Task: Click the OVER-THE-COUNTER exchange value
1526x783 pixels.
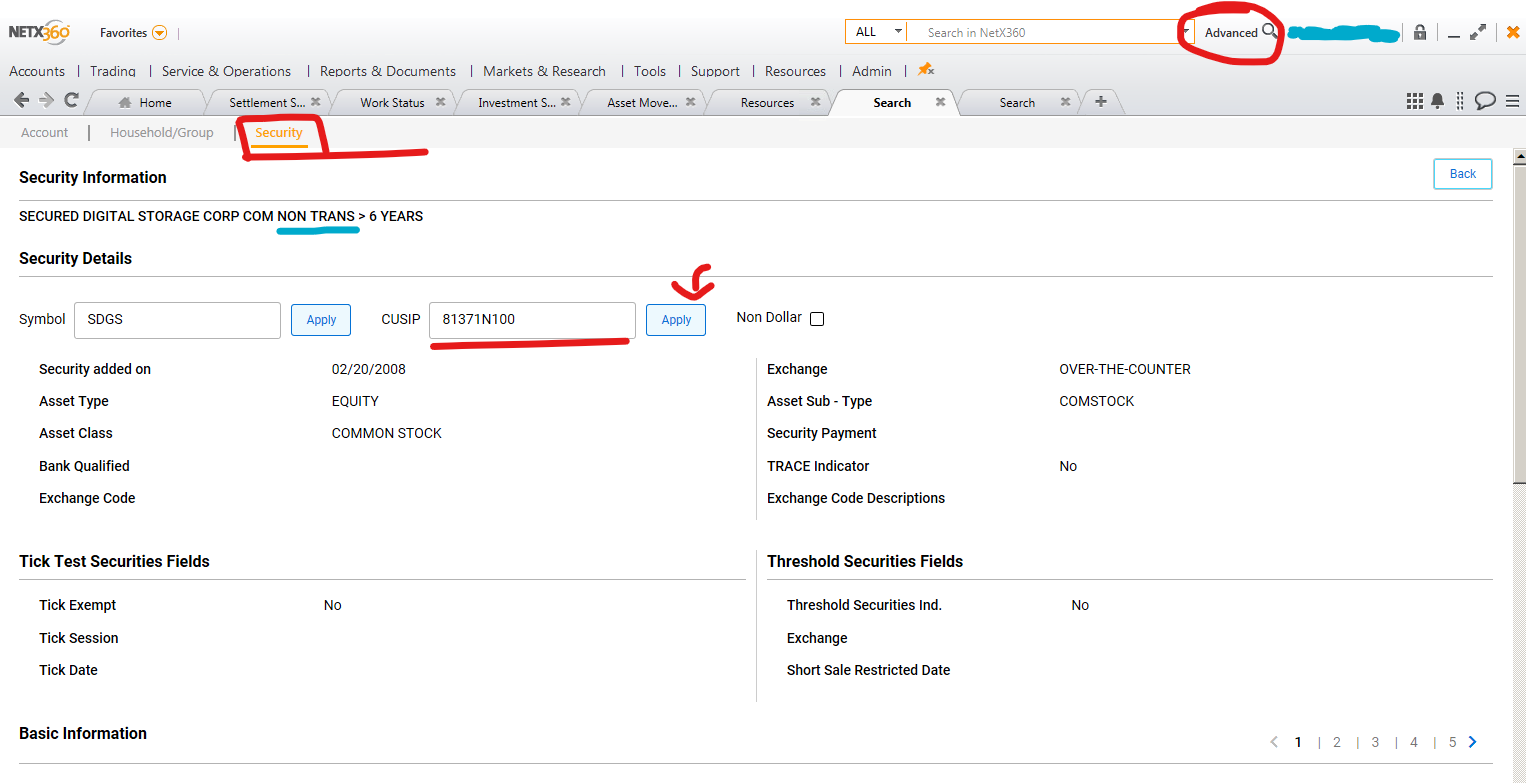Action: (1125, 369)
